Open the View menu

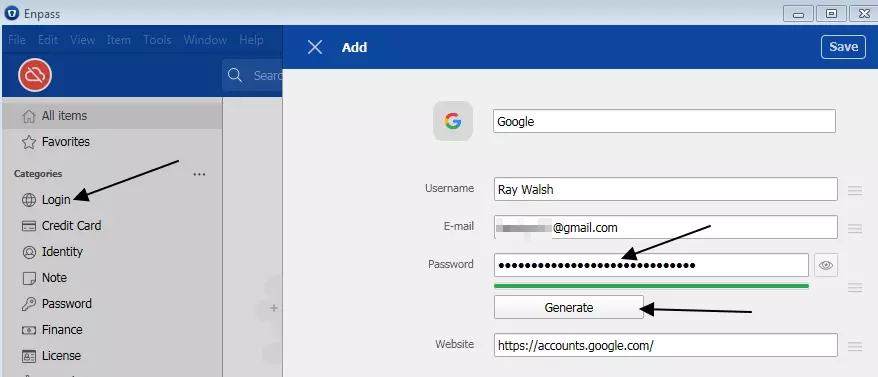coord(82,40)
